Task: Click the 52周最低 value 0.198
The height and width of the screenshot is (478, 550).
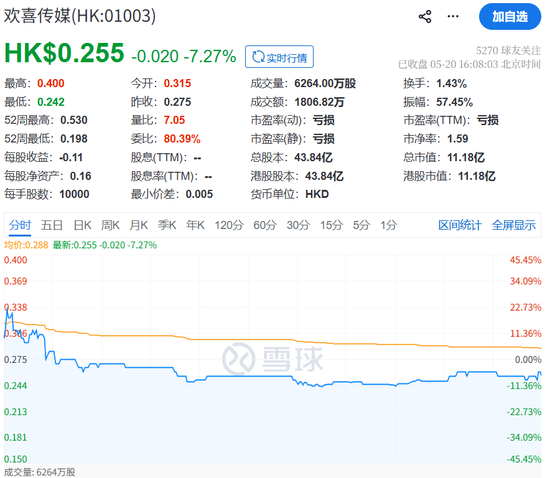Action: (74, 139)
